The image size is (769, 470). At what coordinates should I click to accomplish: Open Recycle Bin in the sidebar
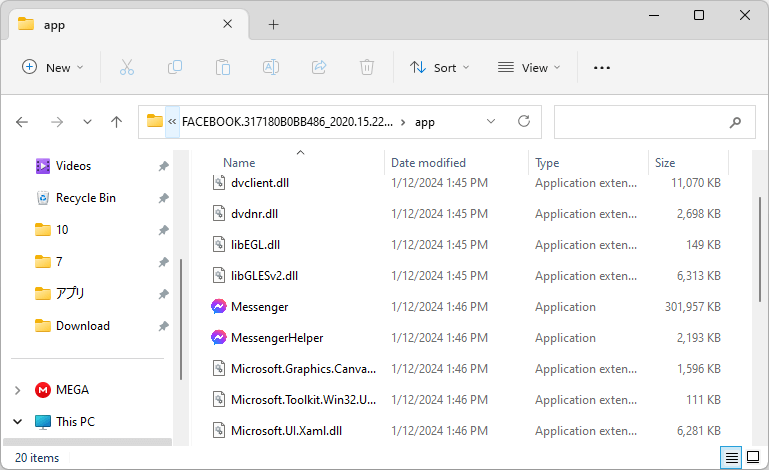click(86, 198)
